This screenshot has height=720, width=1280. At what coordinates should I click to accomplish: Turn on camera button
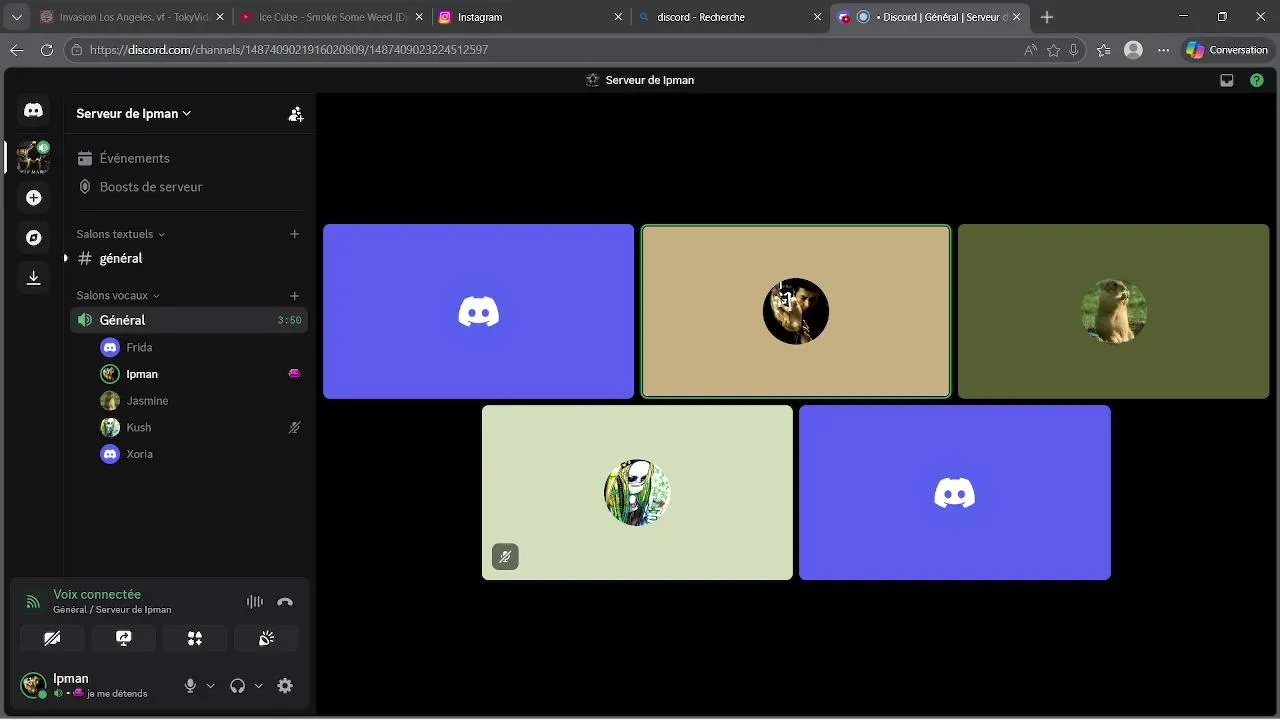(x=52, y=638)
